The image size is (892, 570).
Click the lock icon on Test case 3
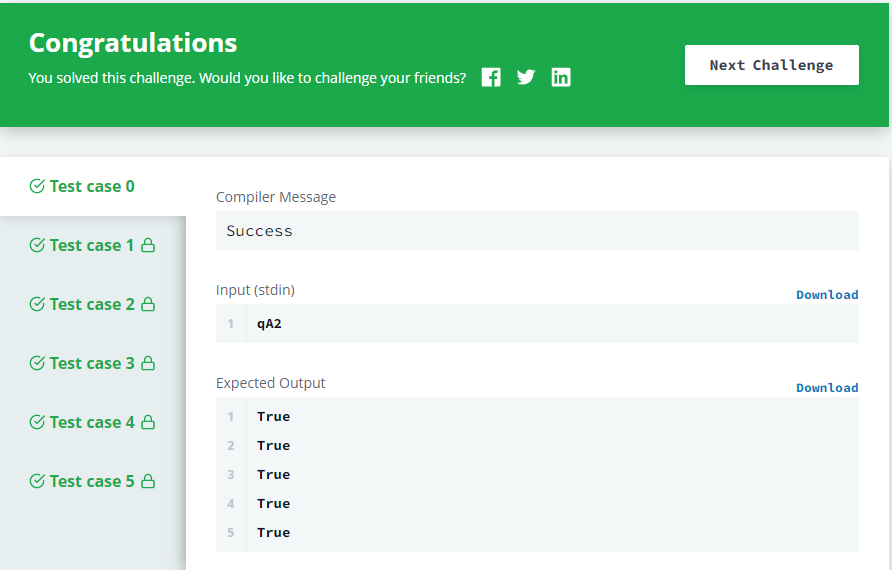148,363
